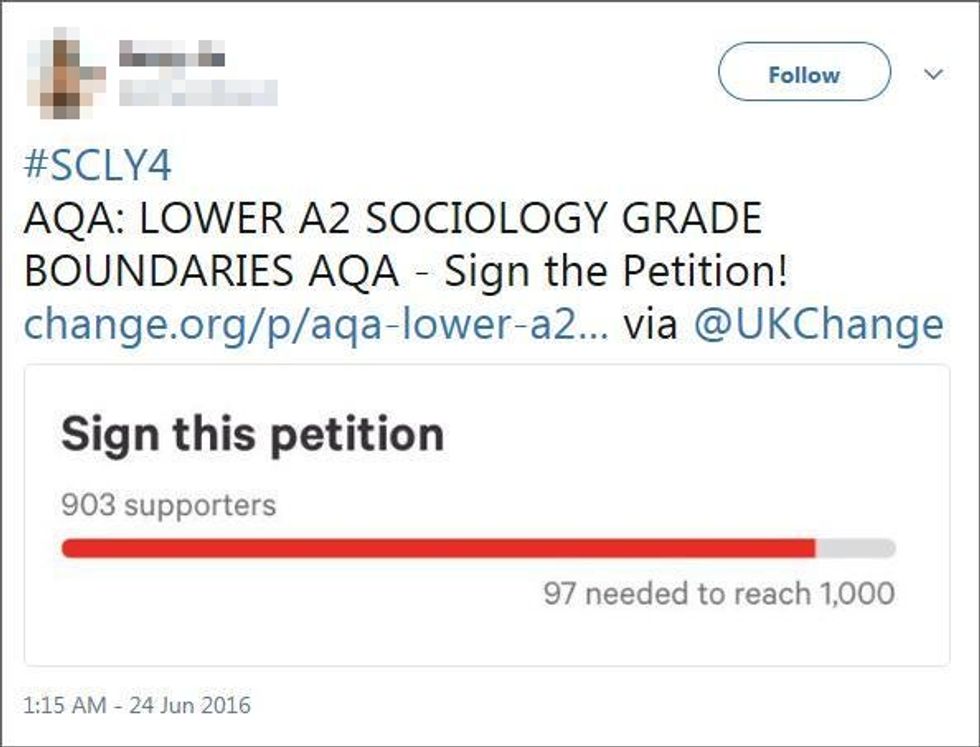Click the 'BOUNDARIES AQA - Sign the Petition!' text
Image resolution: width=980 pixels, height=747 pixels.
(408, 271)
